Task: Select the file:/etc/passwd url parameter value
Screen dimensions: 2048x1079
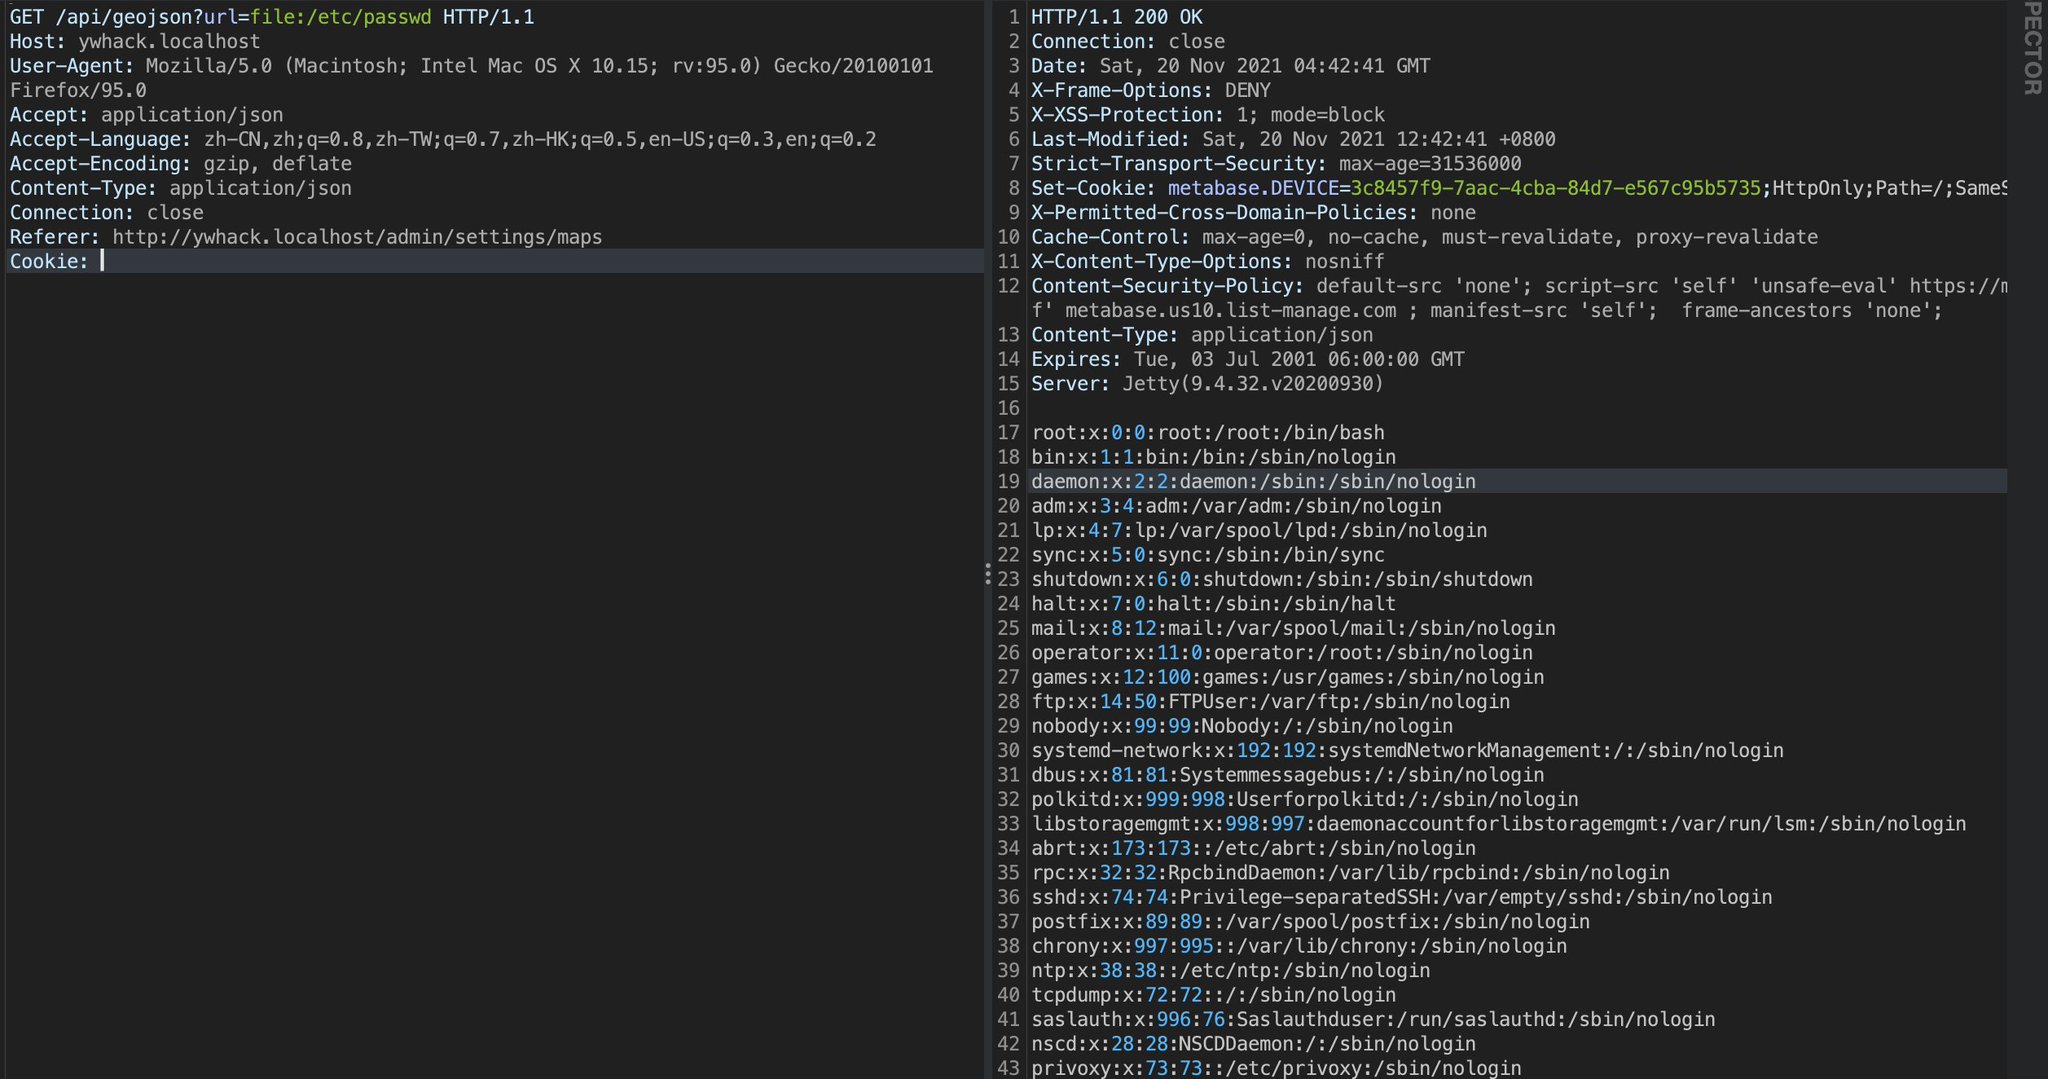Action: 341,17
